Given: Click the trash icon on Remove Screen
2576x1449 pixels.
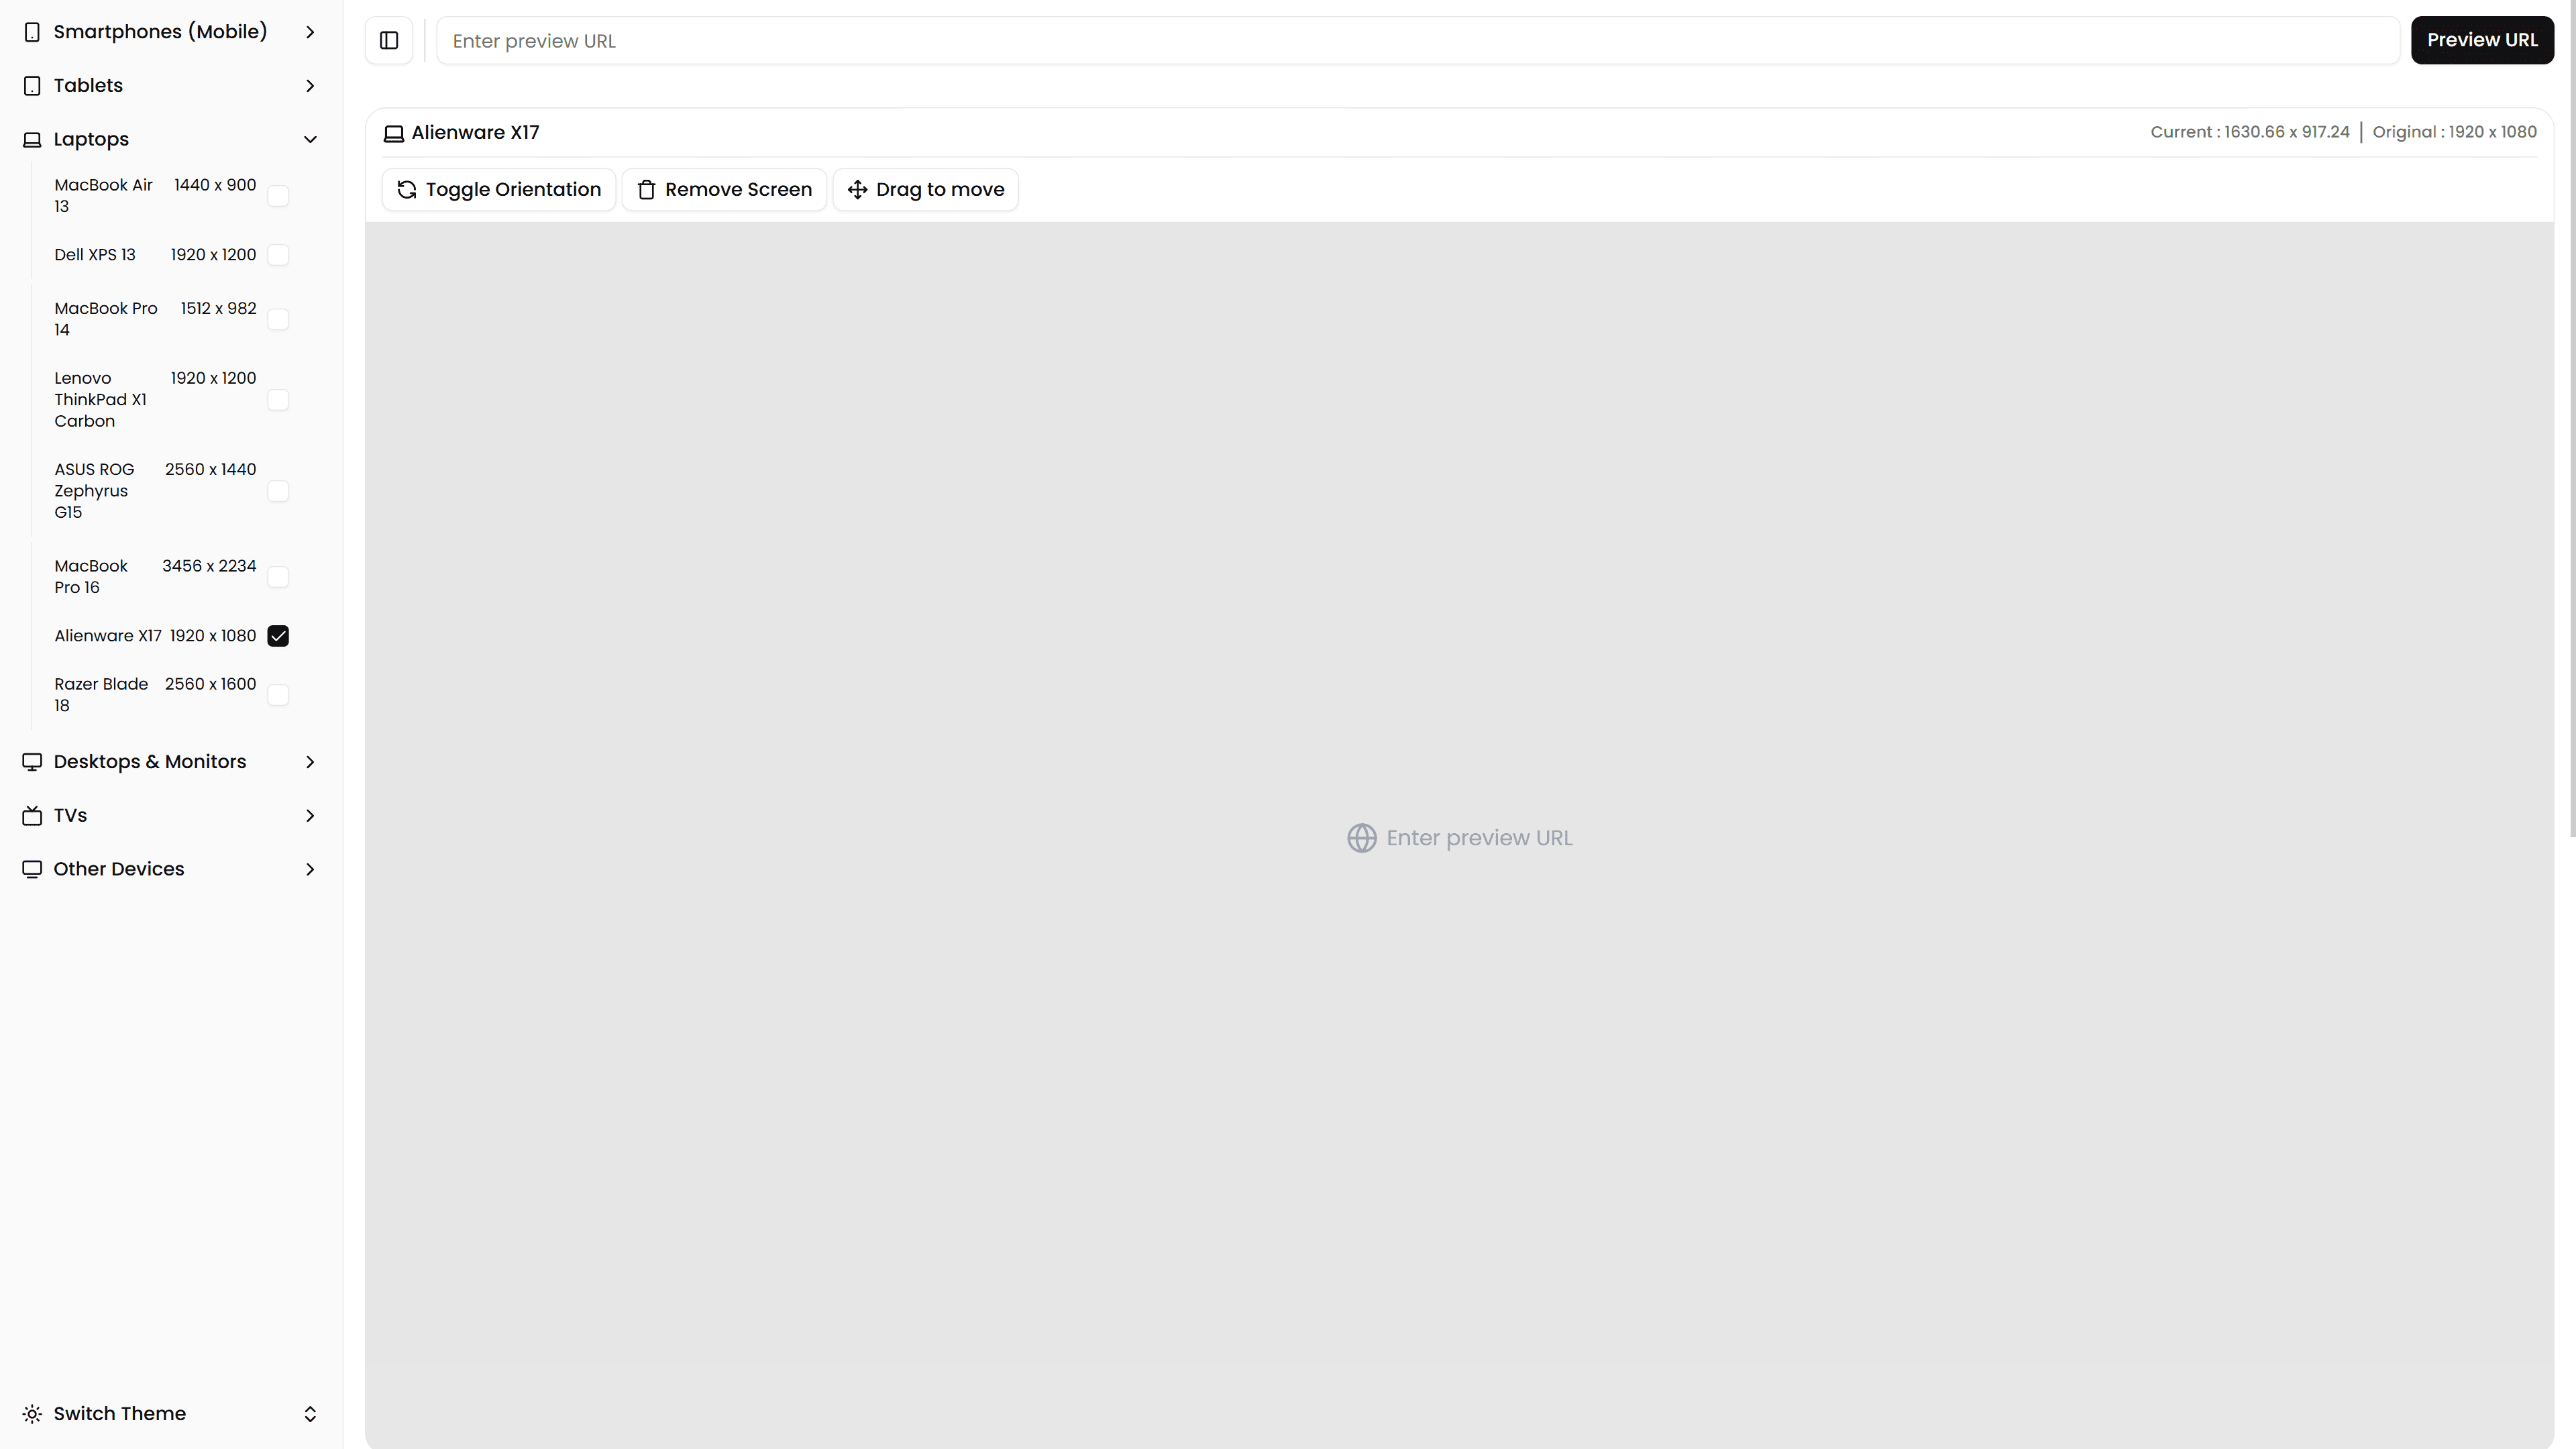Looking at the screenshot, I should point(646,189).
